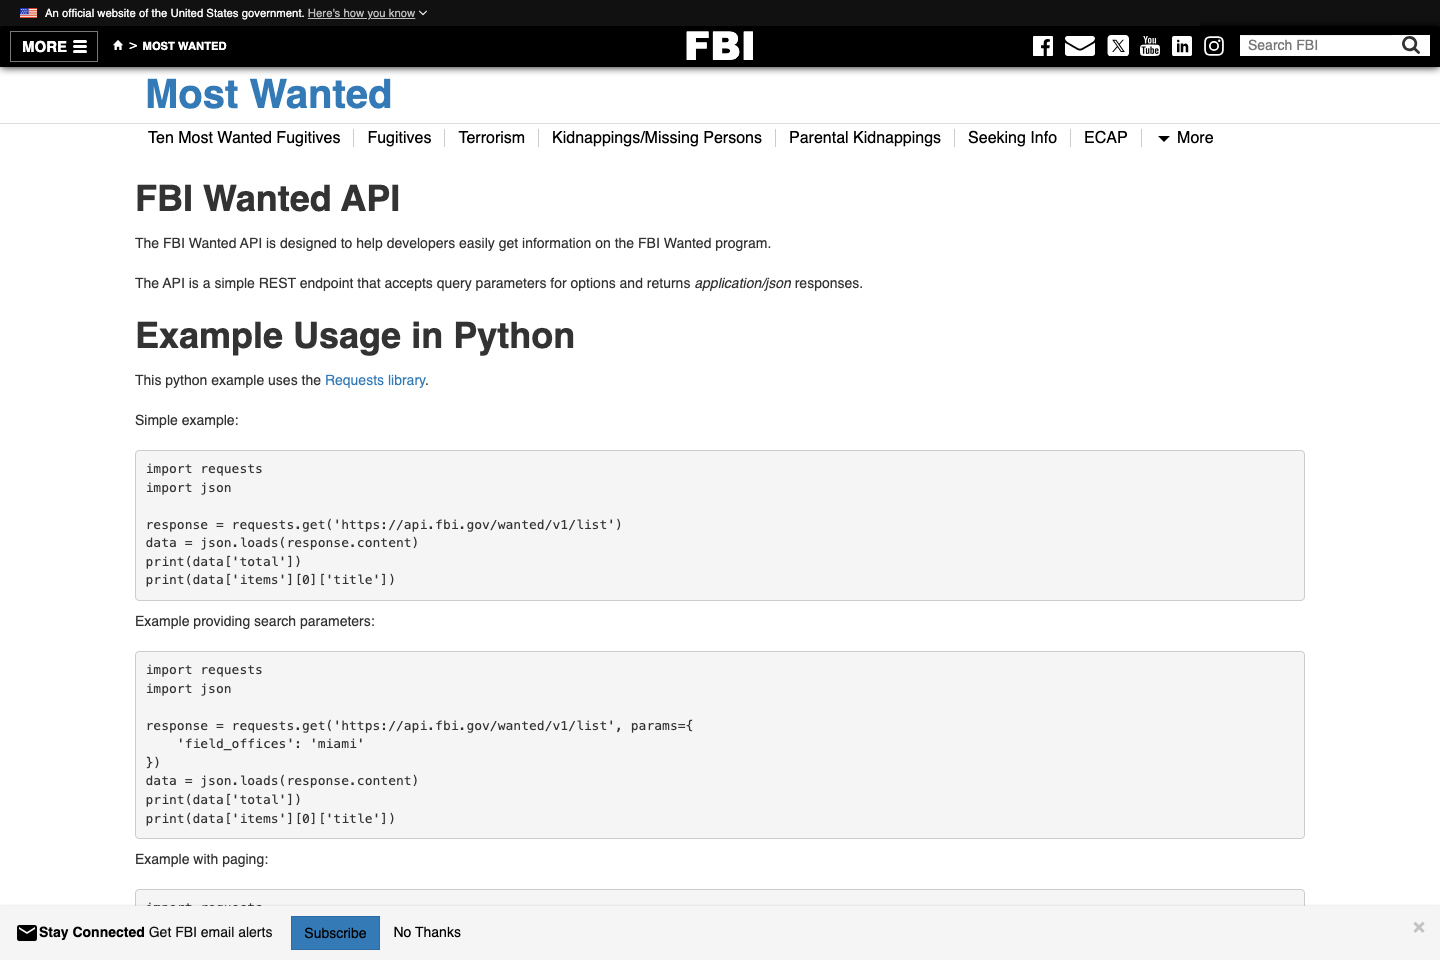Click the YouTube icon

click(1149, 46)
